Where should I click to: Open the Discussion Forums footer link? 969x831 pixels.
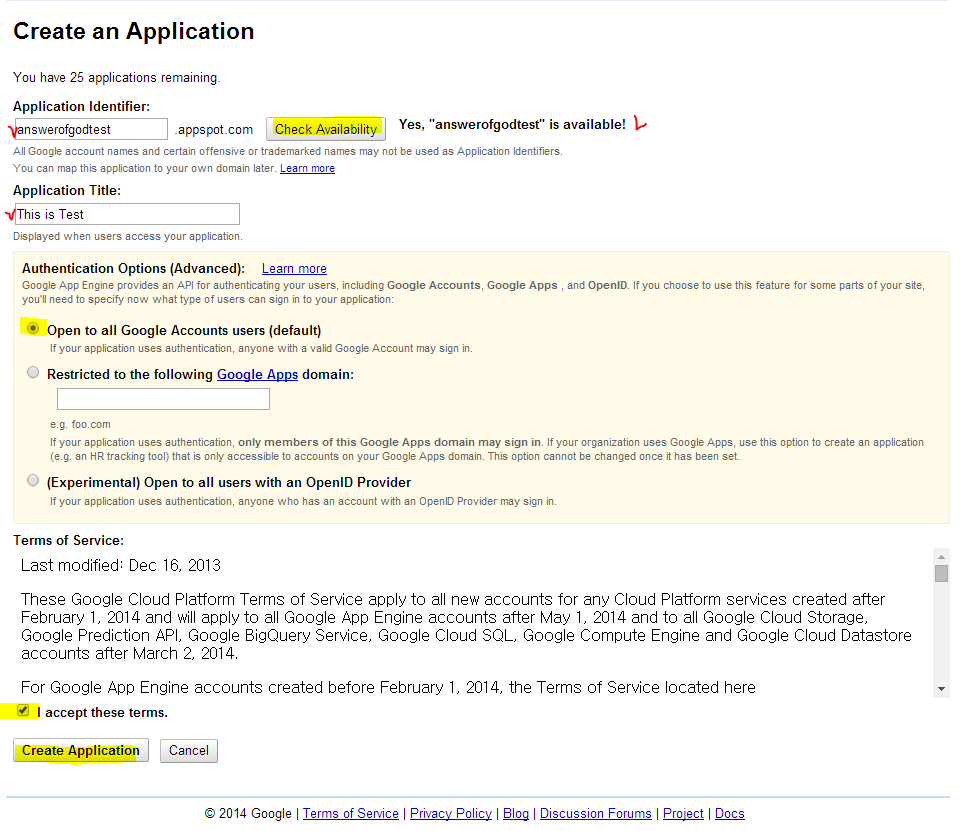click(x=596, y=814)
